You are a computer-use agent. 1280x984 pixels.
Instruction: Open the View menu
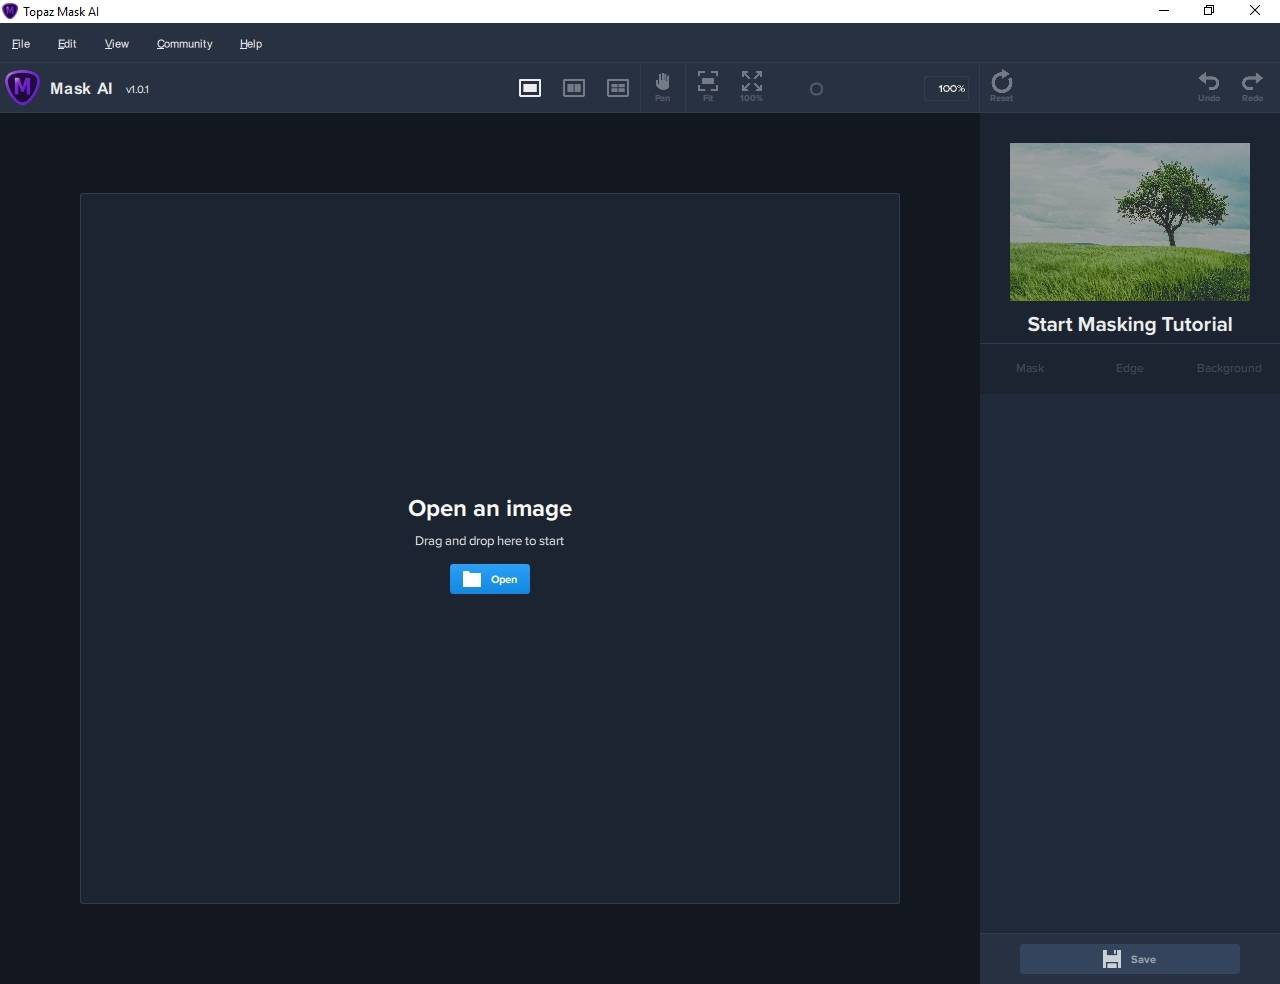pos(117,44)
